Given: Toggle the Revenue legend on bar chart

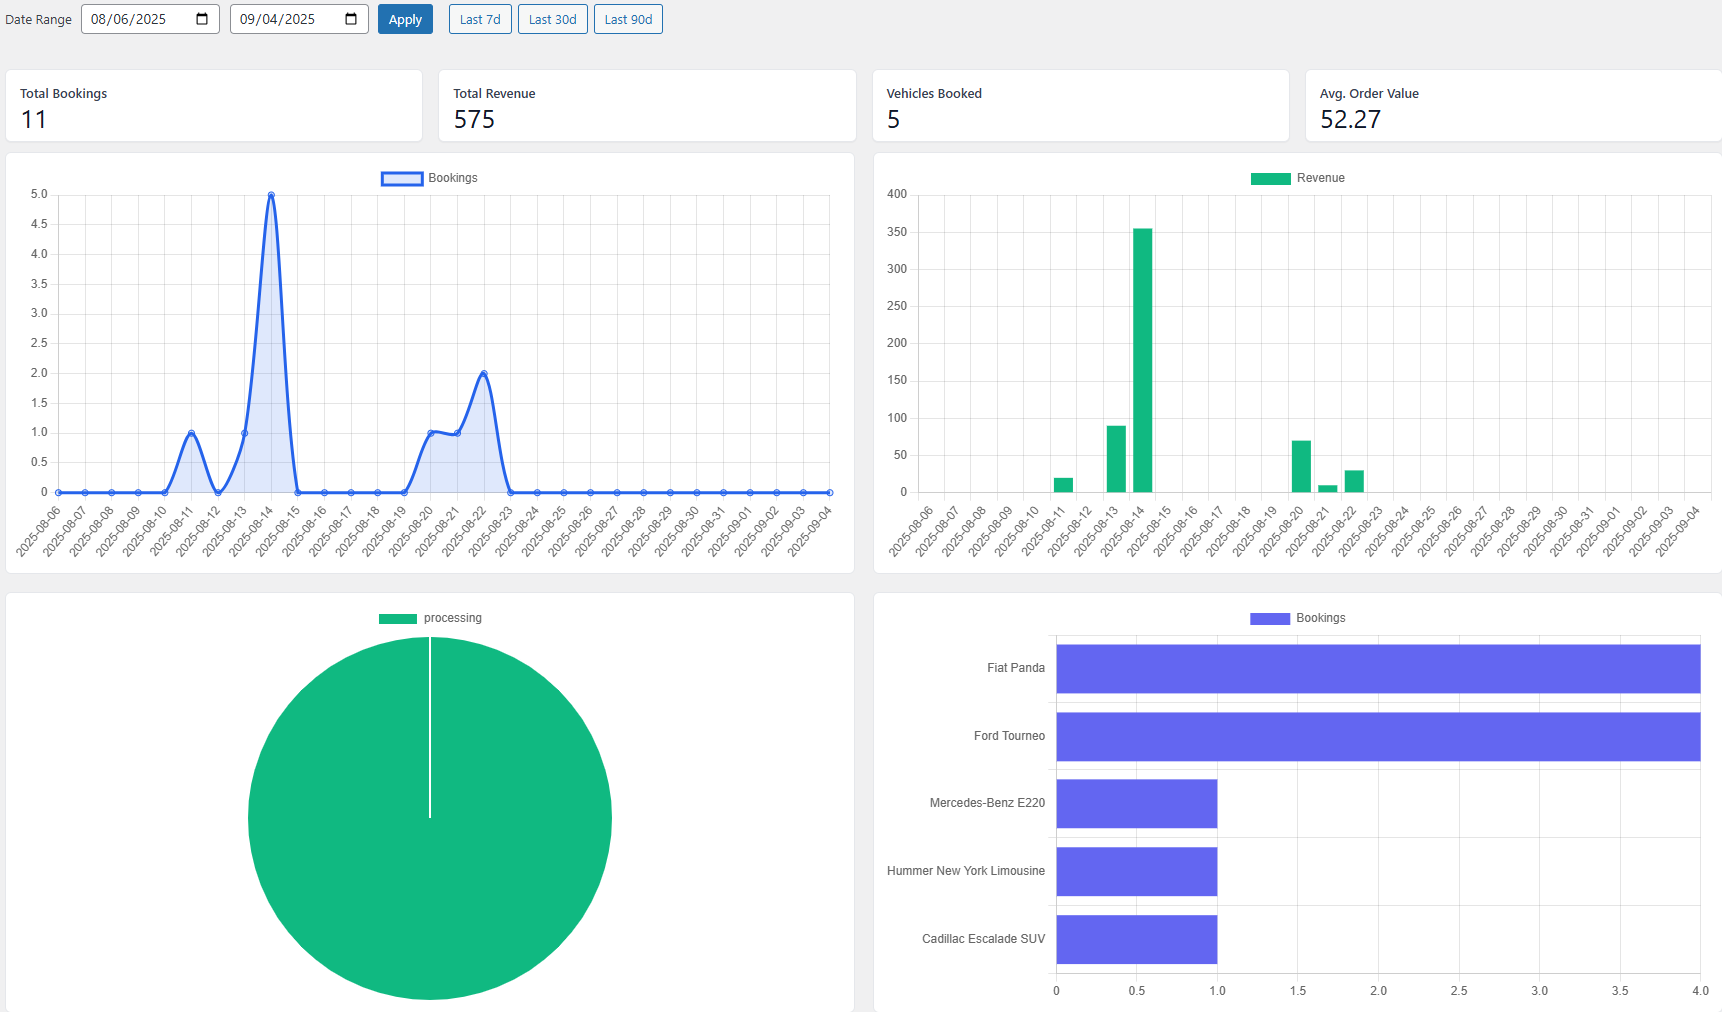Looking at the screenshot, I should (1297, 178).
